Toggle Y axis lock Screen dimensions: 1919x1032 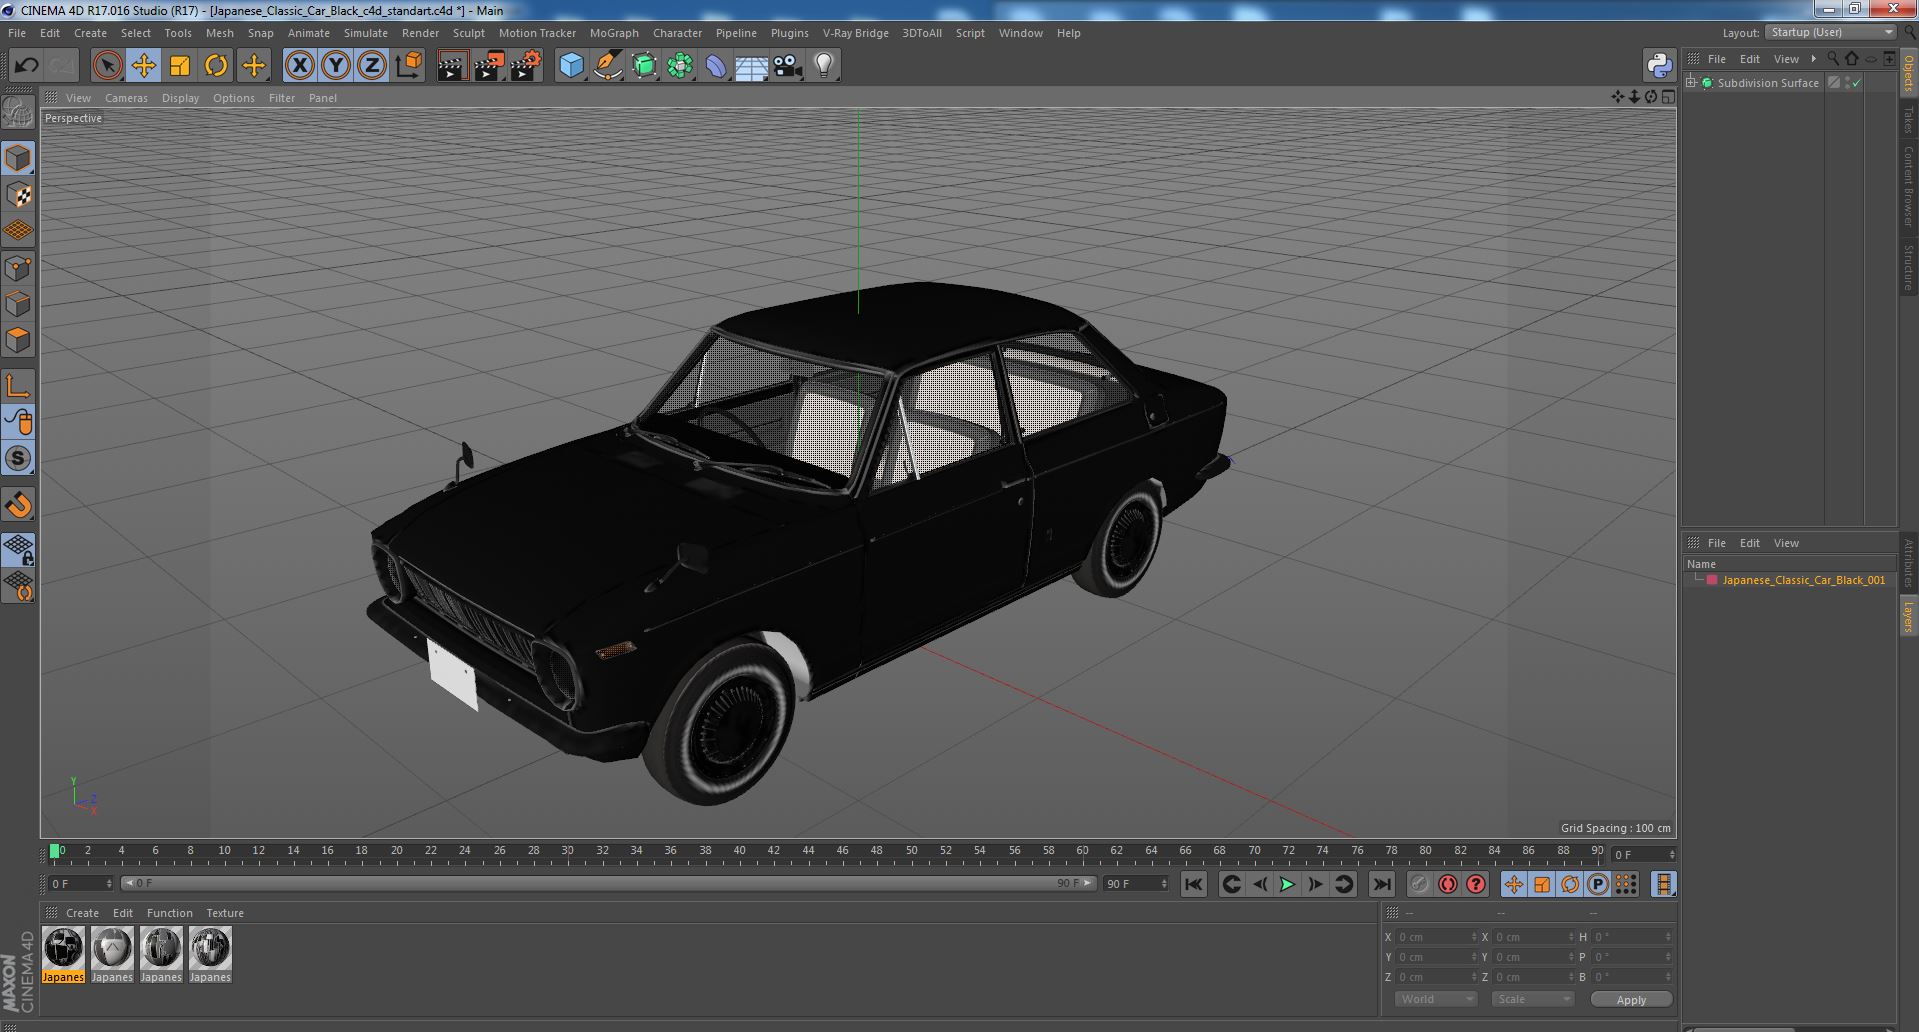click(336, 66)
